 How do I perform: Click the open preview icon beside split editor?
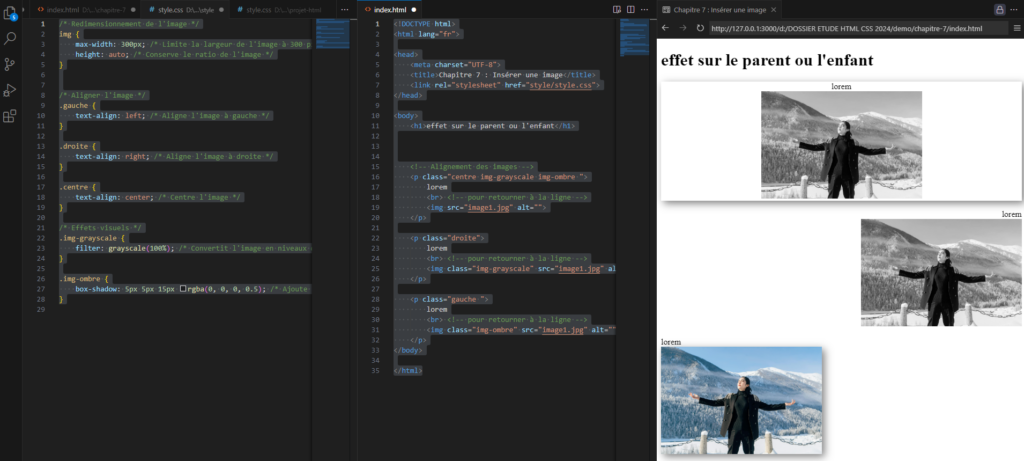coord(616,8)
